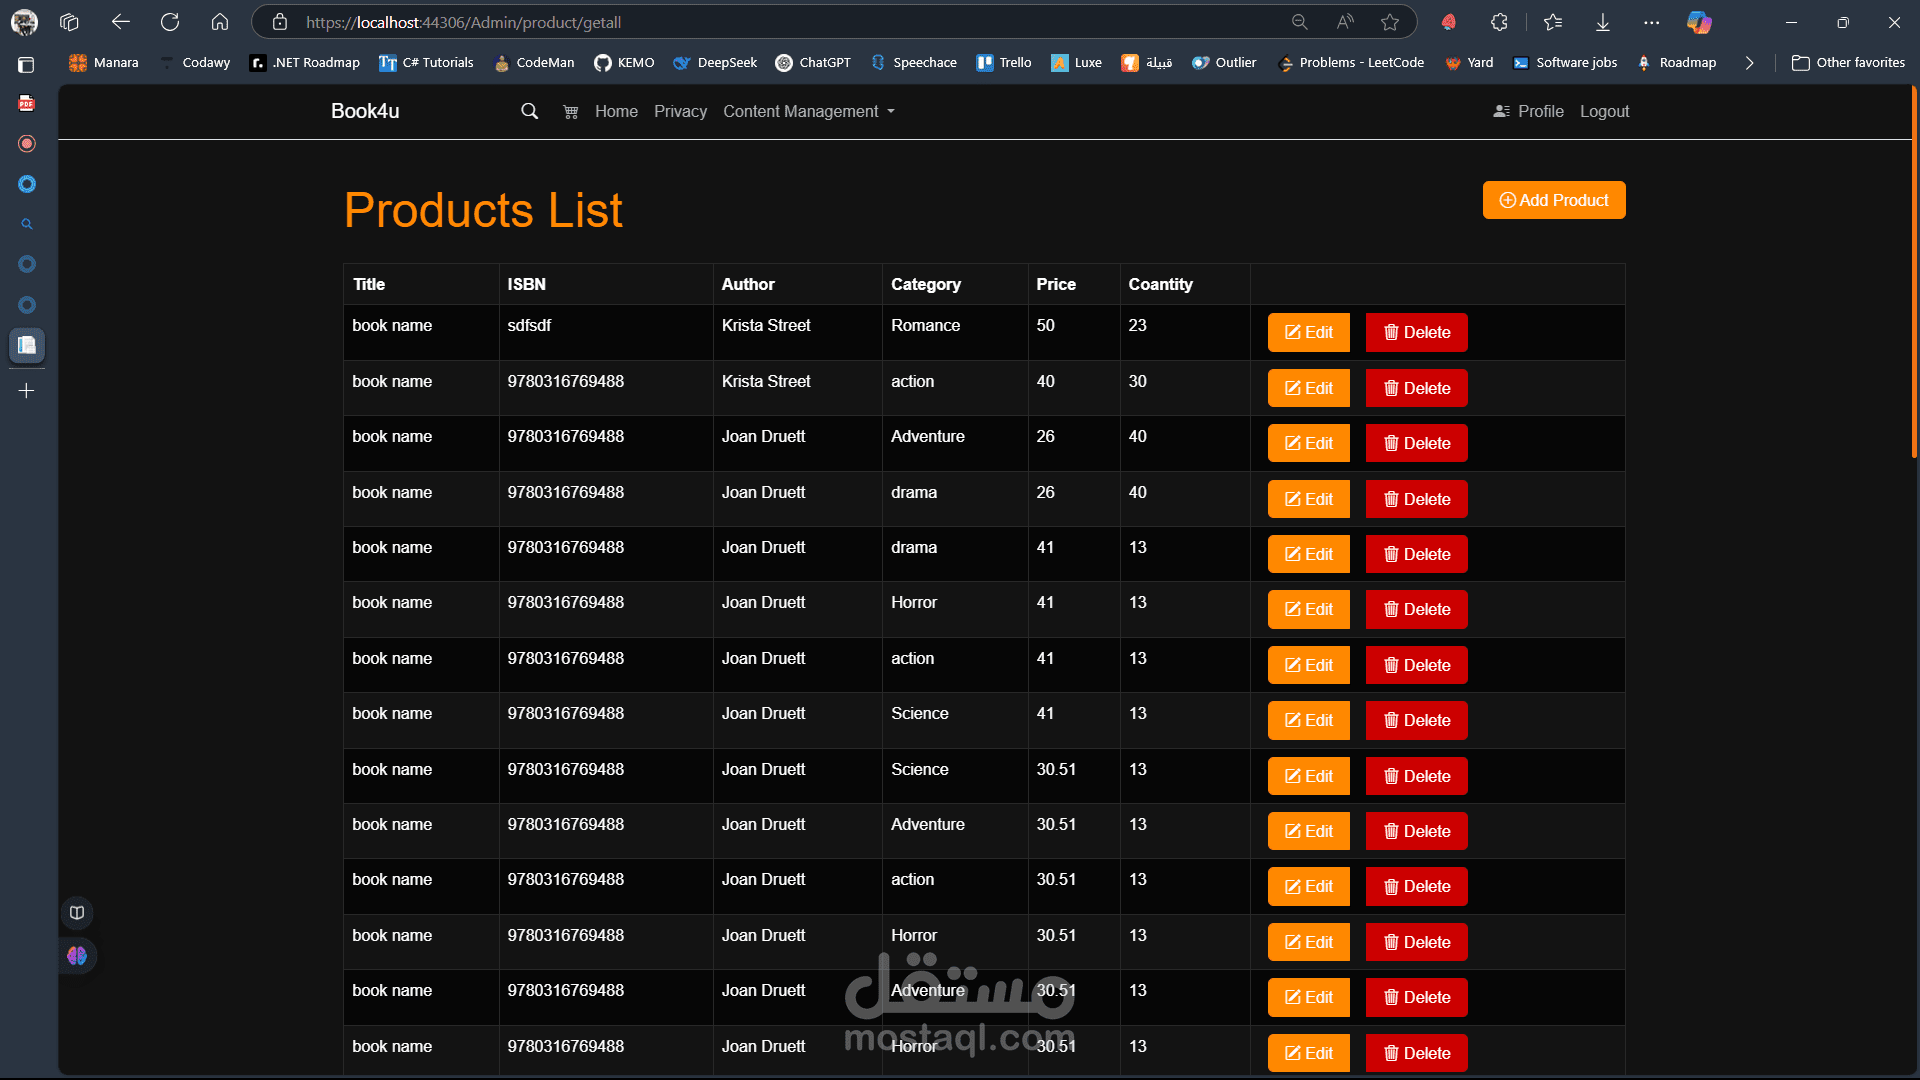
Task: Add page to favorites star icon
Action: tap(1390, 22)
